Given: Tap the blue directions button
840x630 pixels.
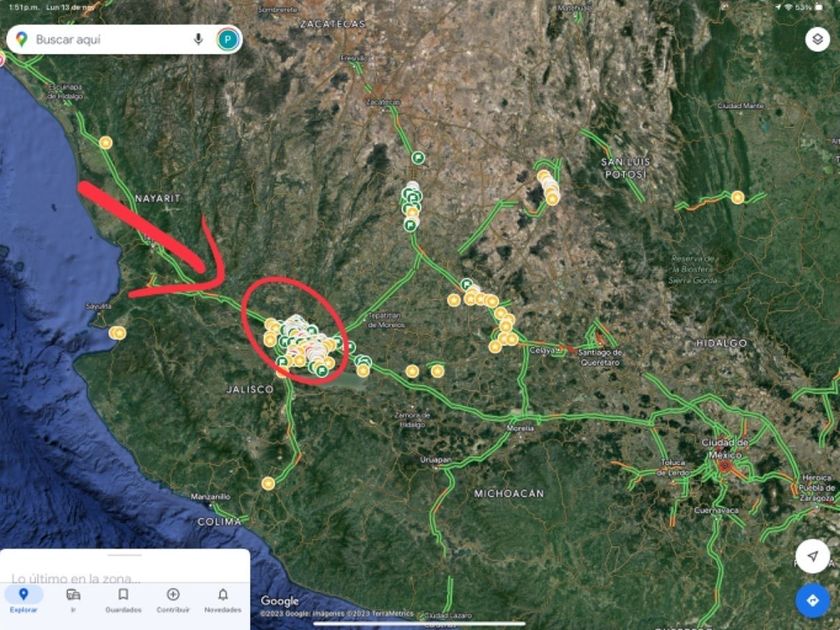Looking at the screenshot, I should tap(812, 601).
